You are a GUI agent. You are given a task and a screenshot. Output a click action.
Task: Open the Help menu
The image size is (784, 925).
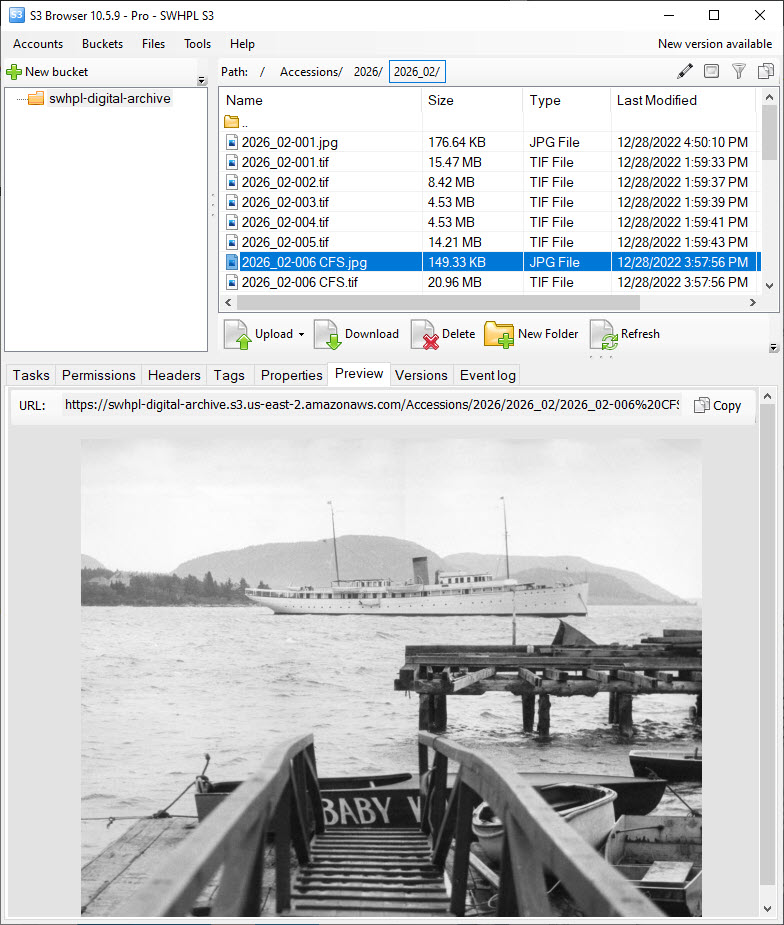tap(242, 44)
